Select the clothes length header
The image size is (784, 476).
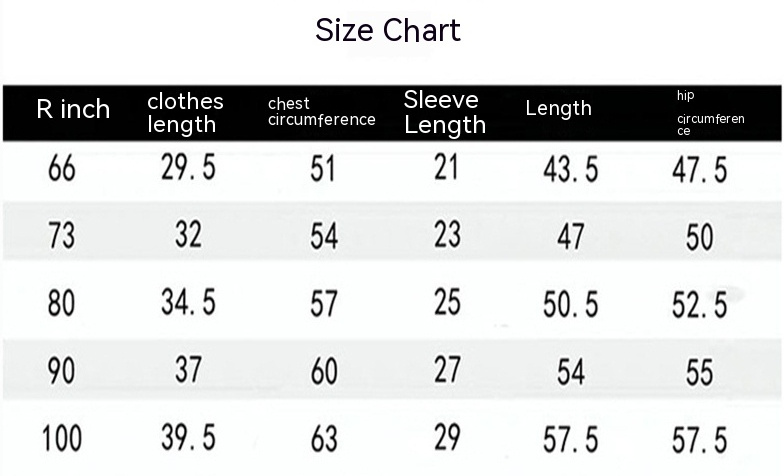pyautogui.click(x=185, y=112)
